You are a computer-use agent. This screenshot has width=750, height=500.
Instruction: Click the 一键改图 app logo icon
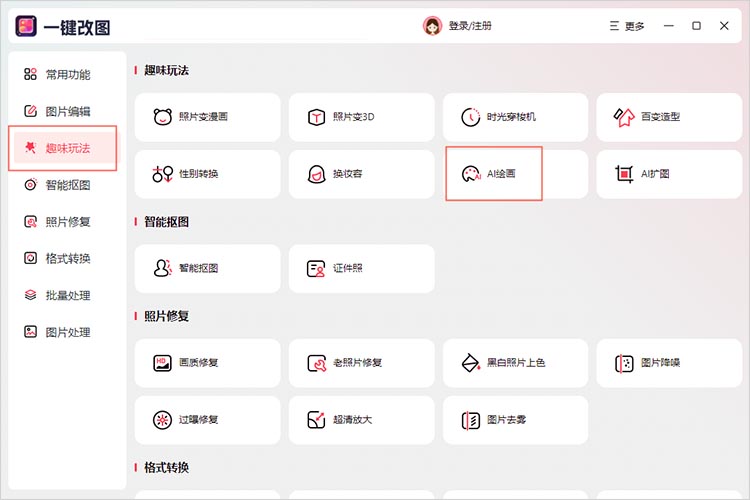pyautogui.click(x=26, y=26)
